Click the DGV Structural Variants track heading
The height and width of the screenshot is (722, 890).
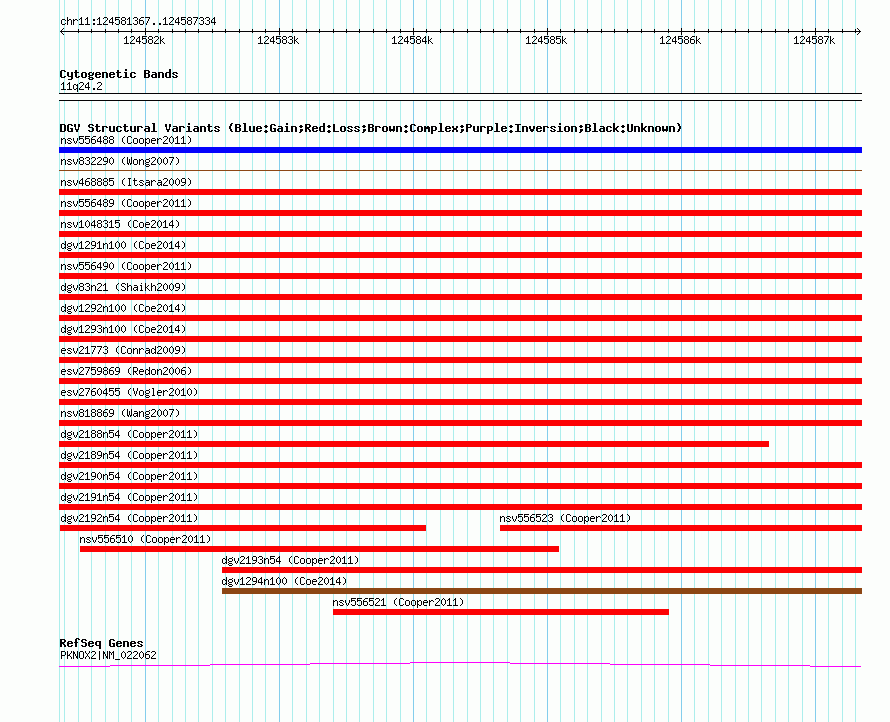coord(370,128)
